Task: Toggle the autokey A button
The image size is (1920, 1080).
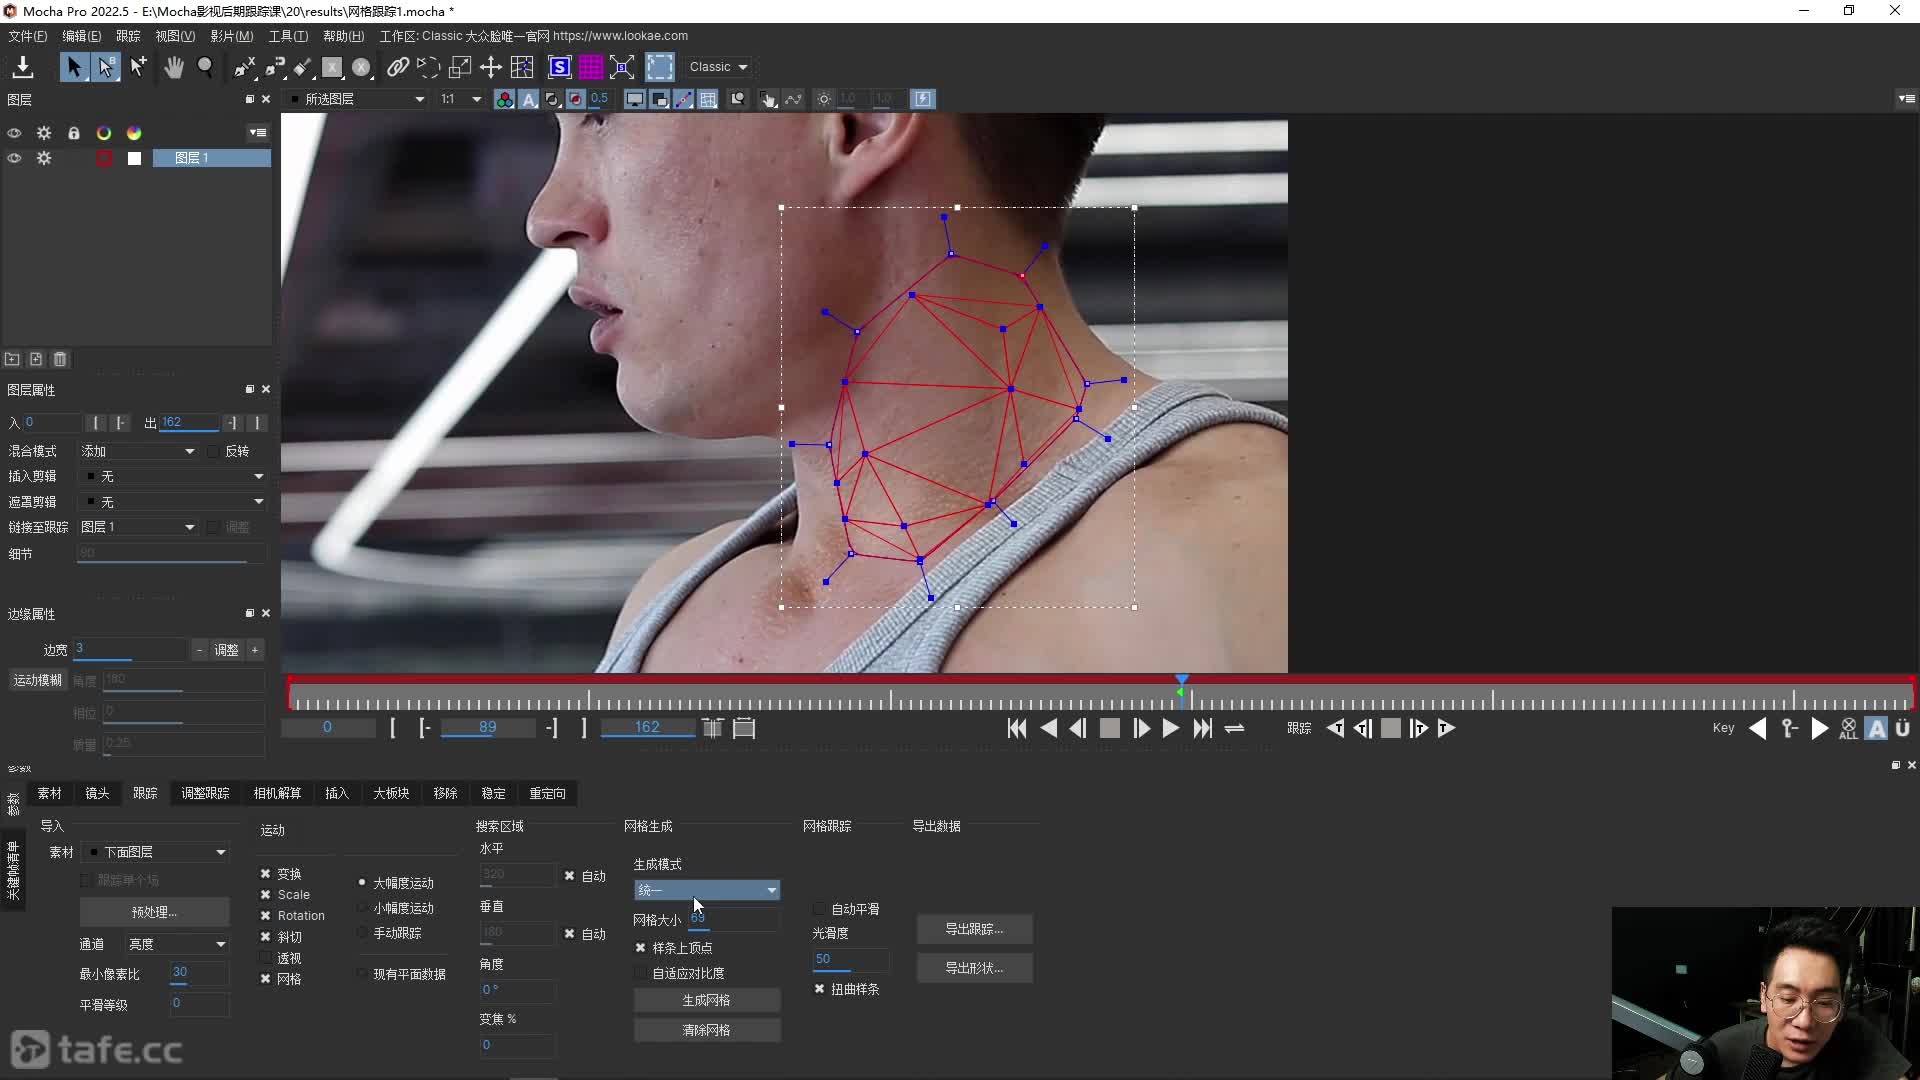Action: [1877, 729]
